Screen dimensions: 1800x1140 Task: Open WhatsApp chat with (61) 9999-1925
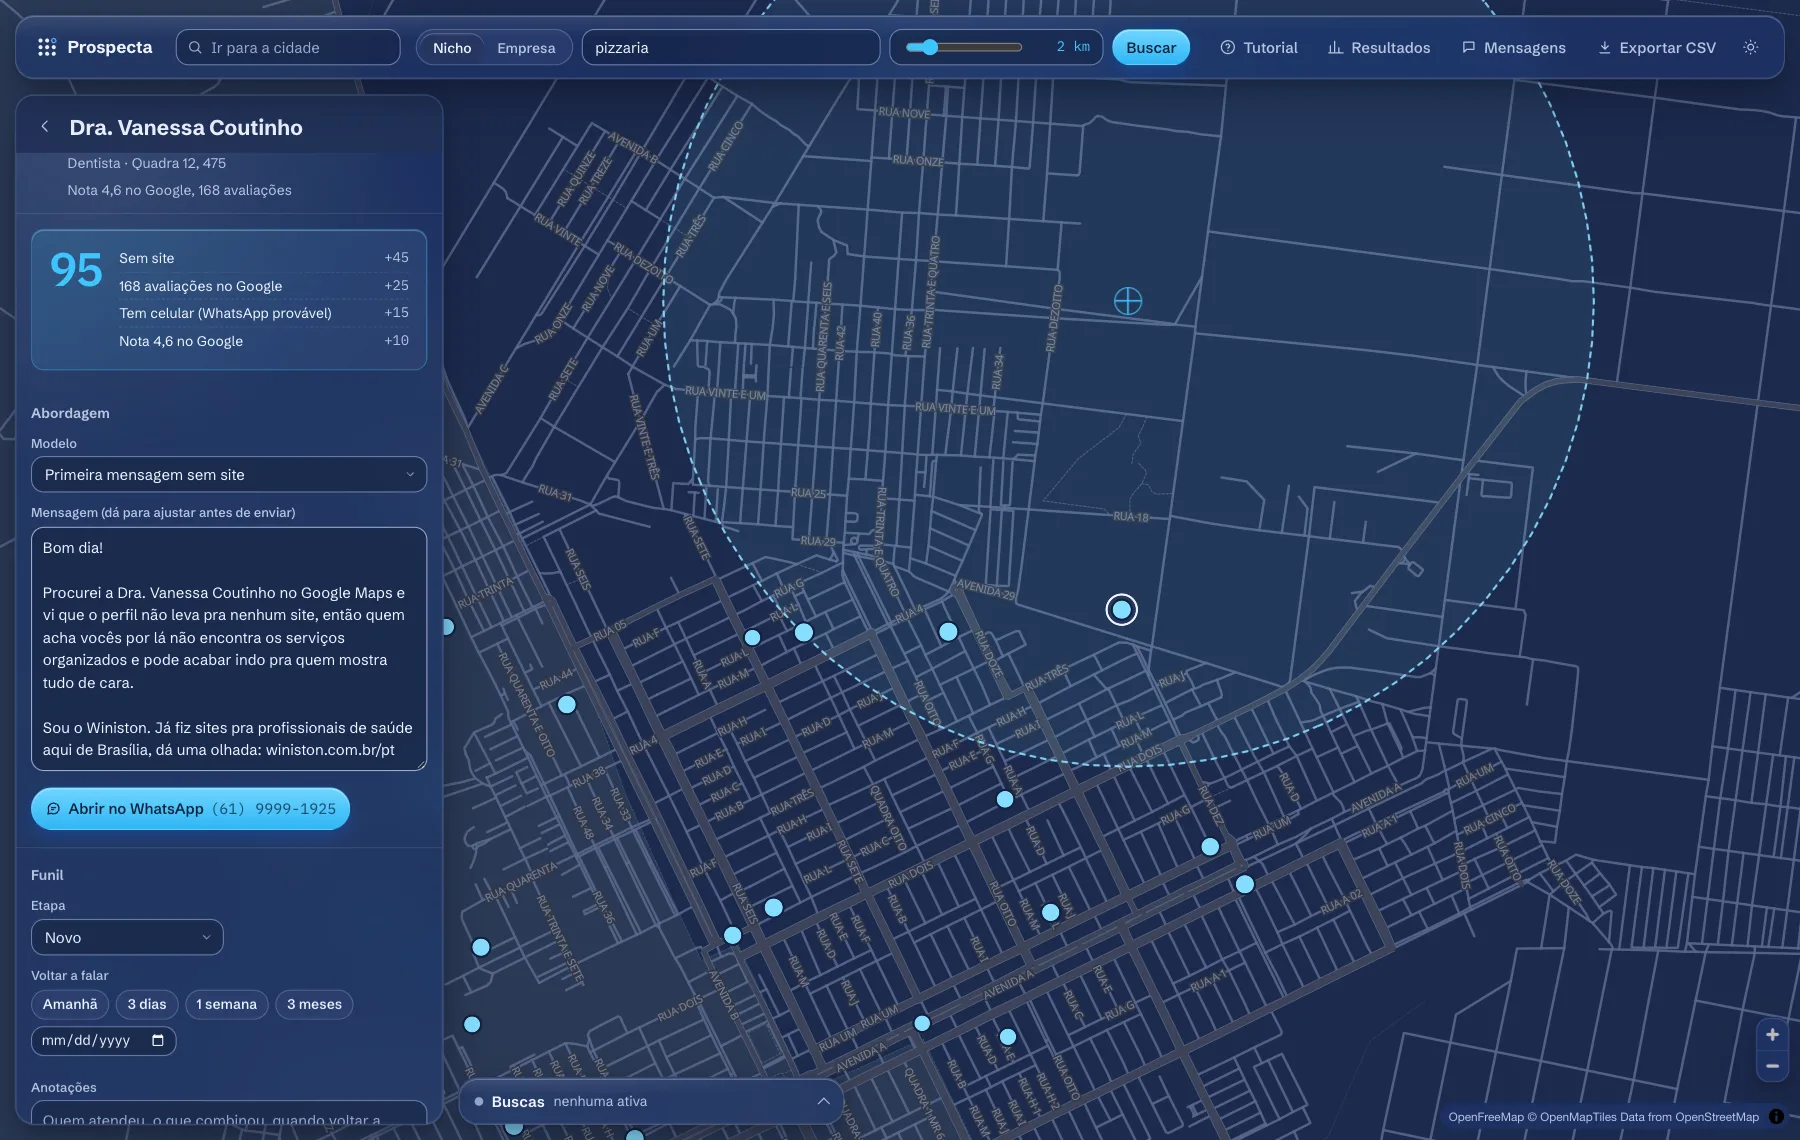coord(190,808)
